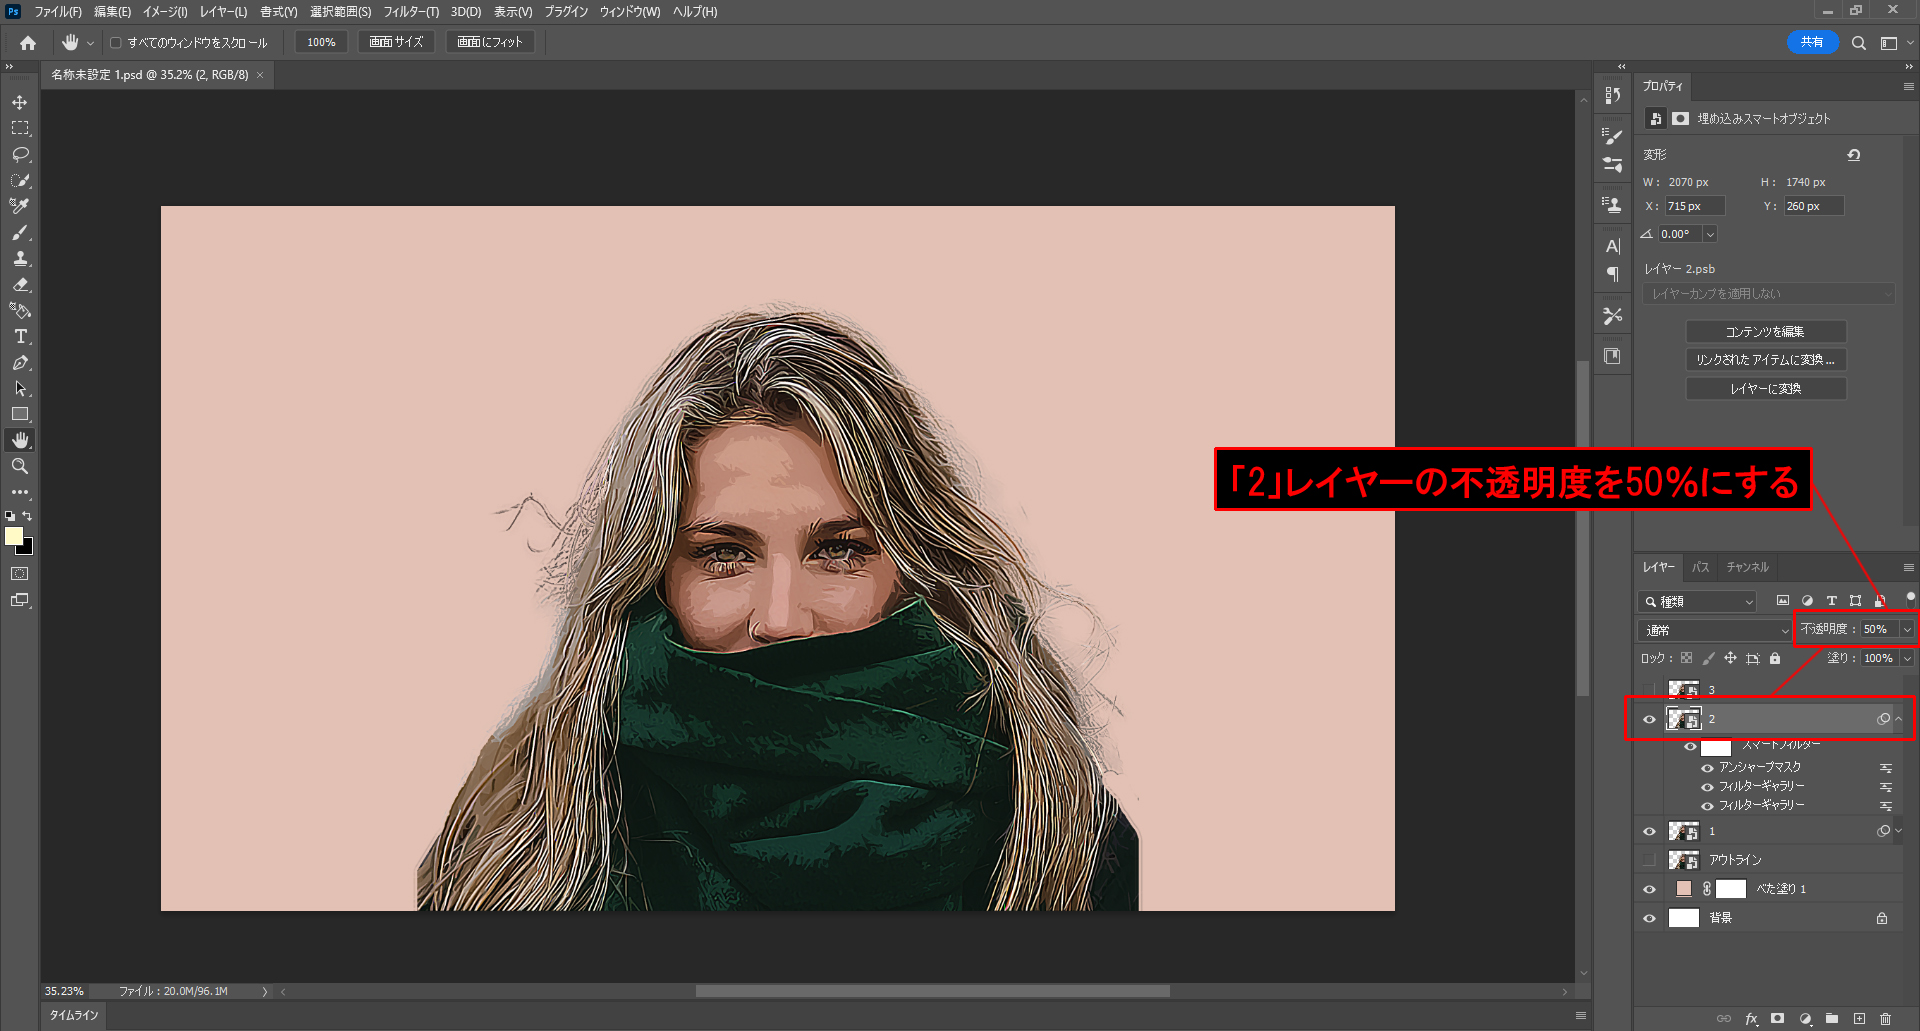Hide the 背景 layer visibility
Screen dimensions: 1920x1031
pyautogui.click(x=1649, y=918)
